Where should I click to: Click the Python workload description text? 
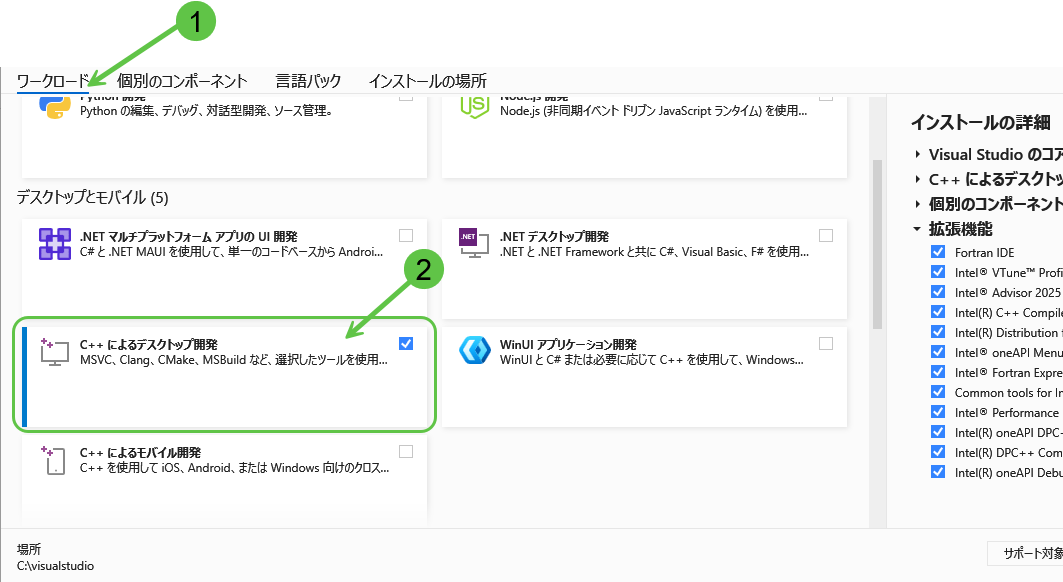(x=206, y=111)
